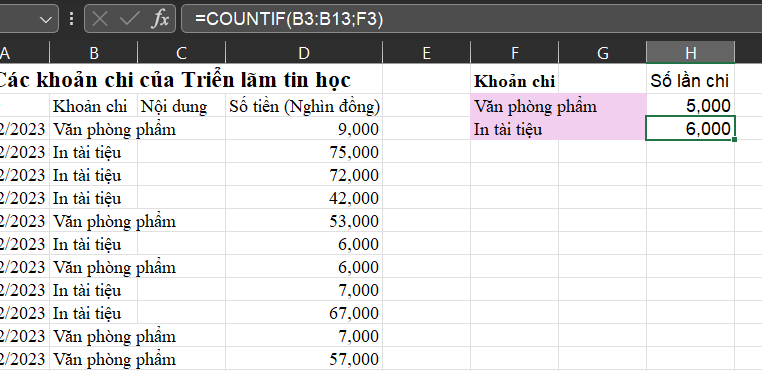Select 'In tài tiệu' in the 67,000 row
Screen dimensions: 762x371
(x=93, y=313)
